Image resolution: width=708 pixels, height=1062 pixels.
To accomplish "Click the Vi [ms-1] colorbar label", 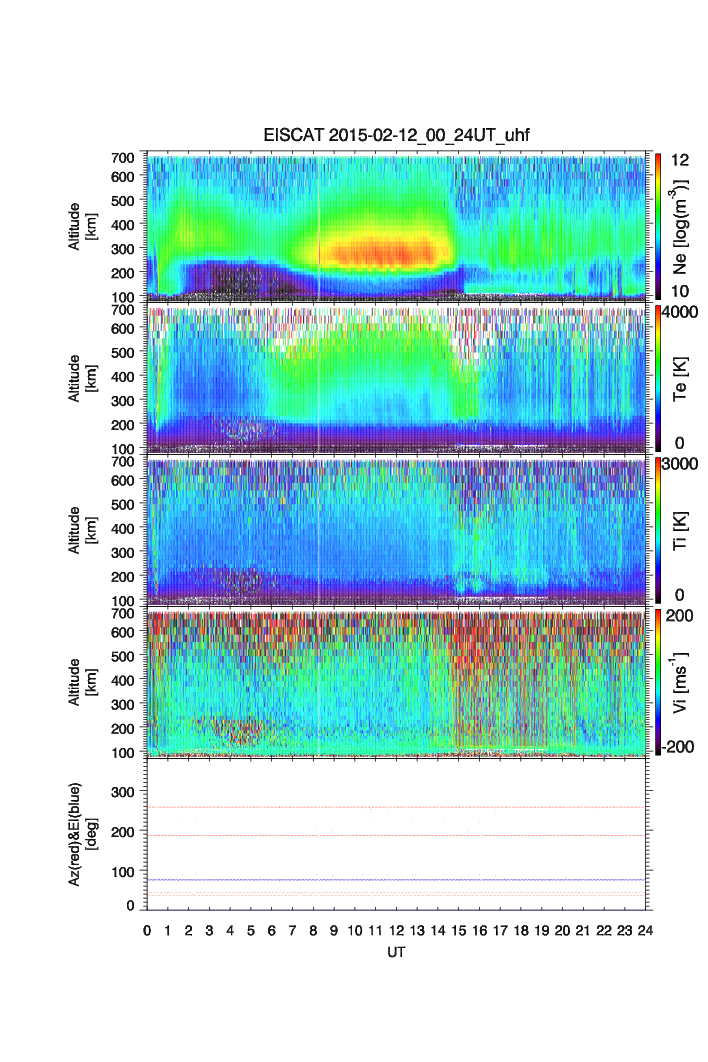I will tap(679, 682).
